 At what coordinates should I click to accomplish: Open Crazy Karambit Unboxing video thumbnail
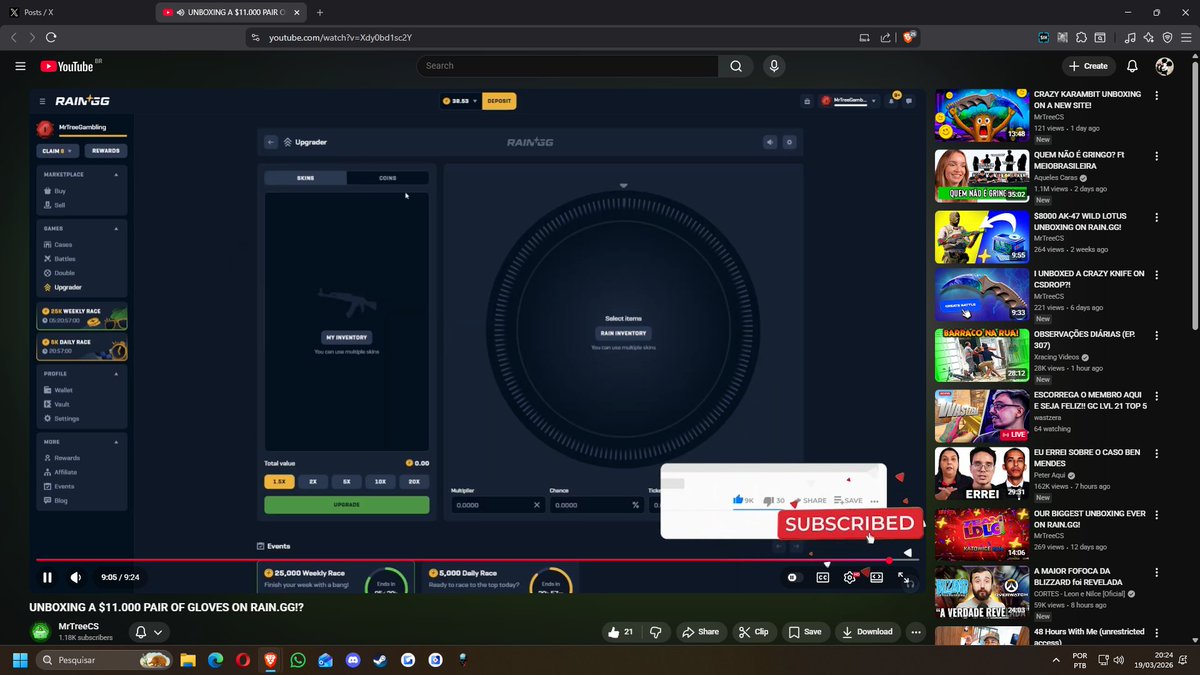click(981, 116)
